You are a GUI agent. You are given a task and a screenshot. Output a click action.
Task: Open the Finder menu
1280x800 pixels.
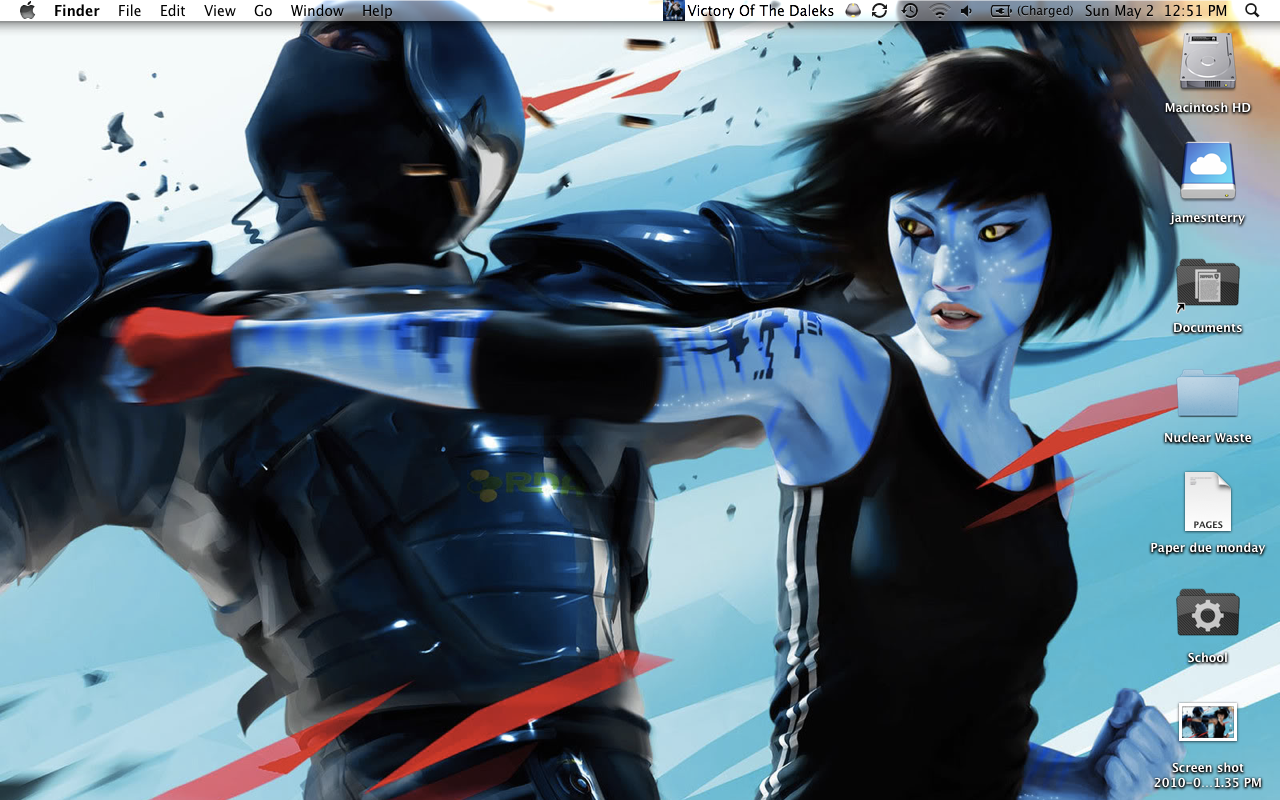(x=77, y=11)
